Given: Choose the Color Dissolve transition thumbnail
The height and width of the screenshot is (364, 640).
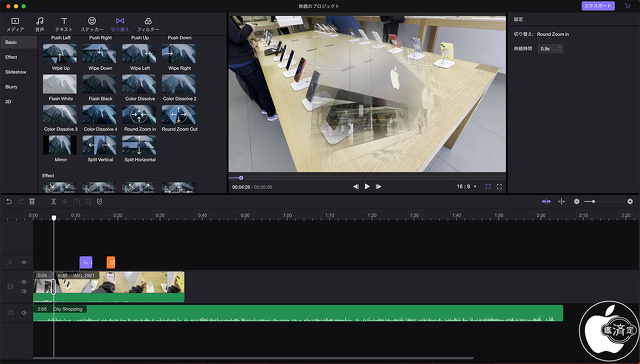Looking at the screenshot, I should 139,84.
